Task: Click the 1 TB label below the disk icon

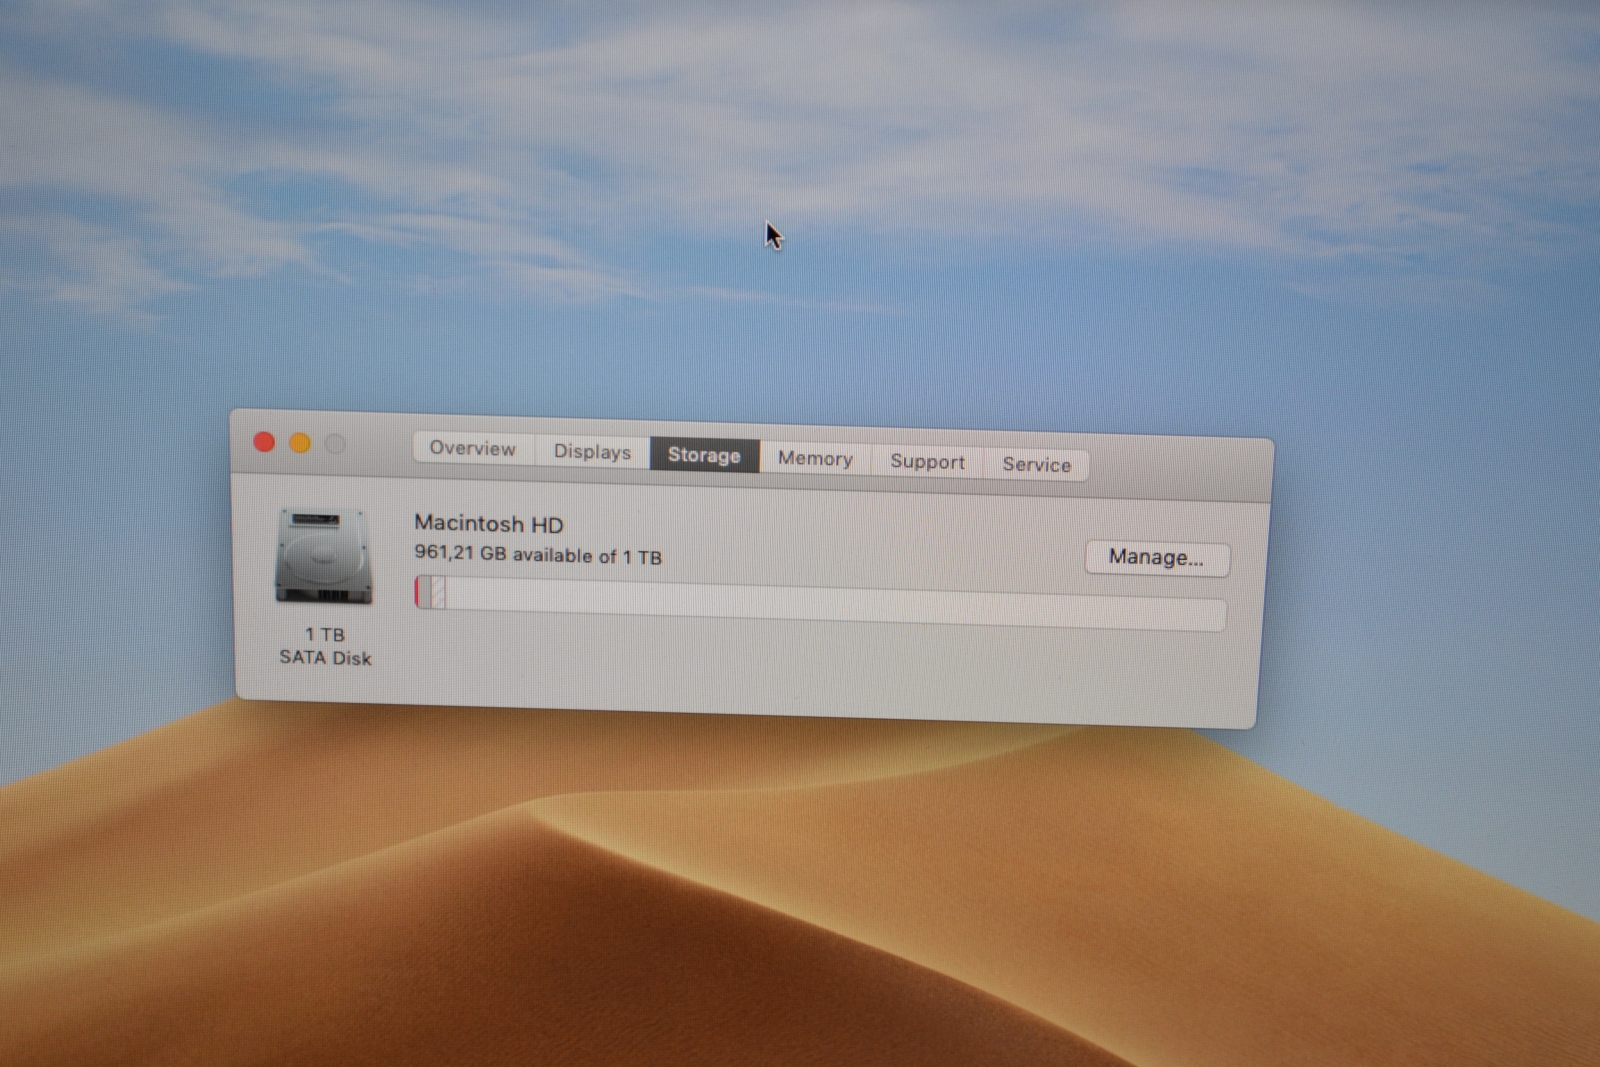Action: (x=325, y=632)
